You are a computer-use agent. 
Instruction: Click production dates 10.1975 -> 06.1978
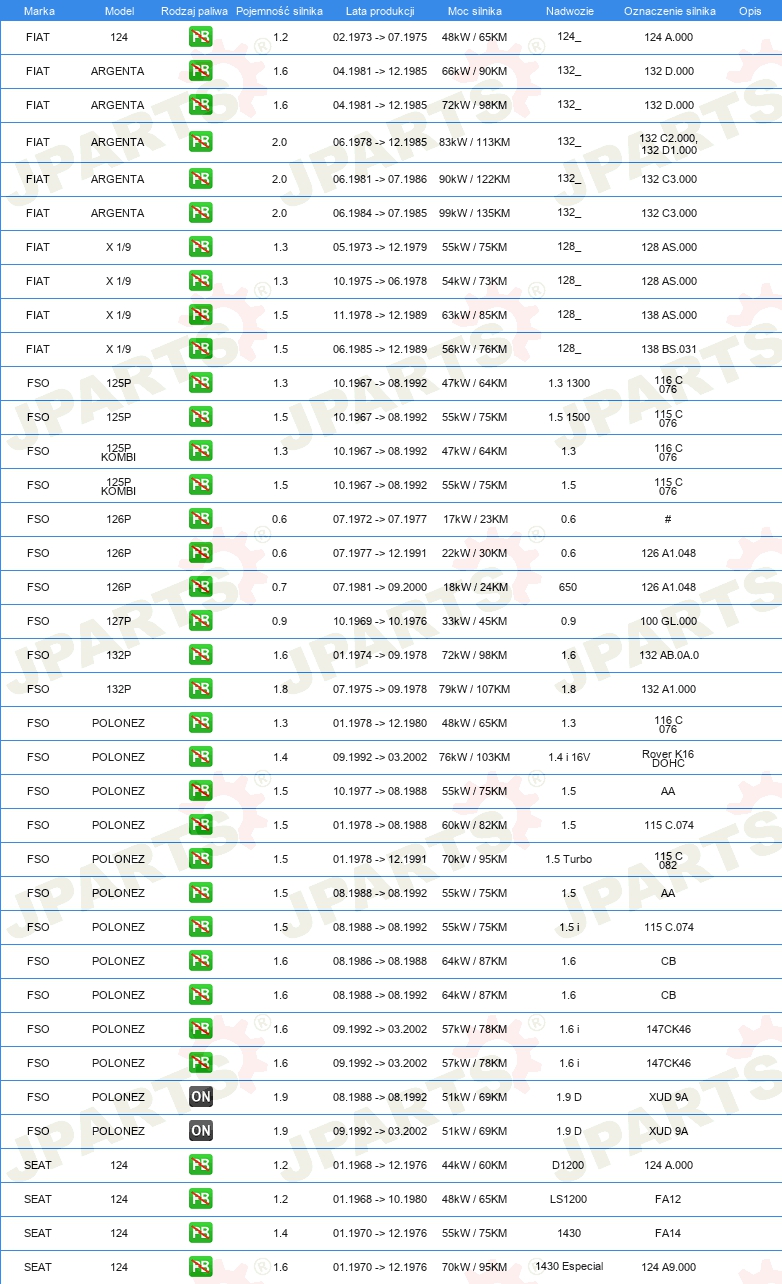[x=380, y=281]
